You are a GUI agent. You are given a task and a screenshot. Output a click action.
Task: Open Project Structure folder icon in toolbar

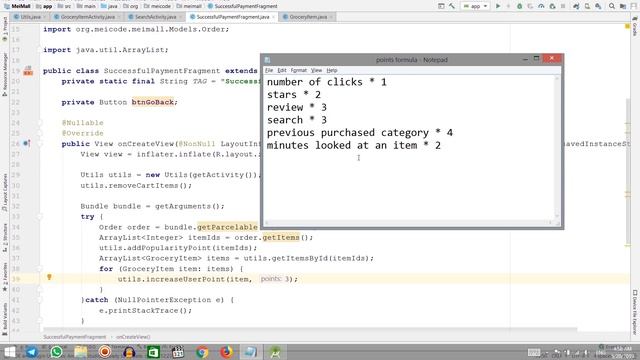point(623,6)
